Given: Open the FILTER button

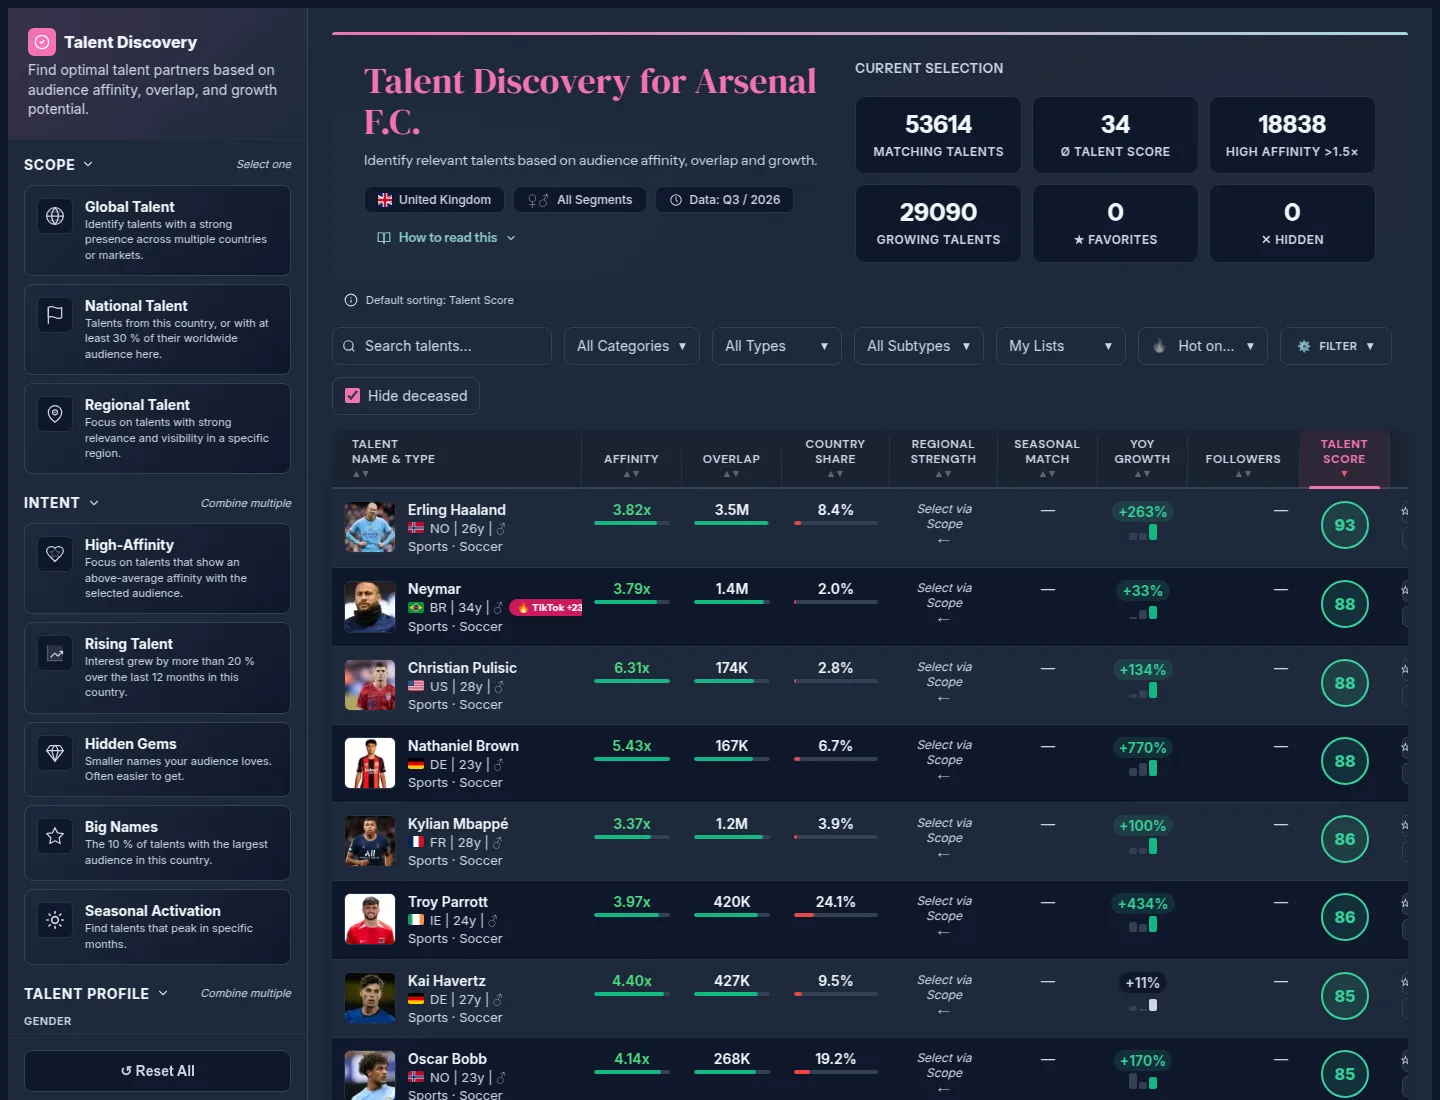Looking at the screenshot, I should point(1336,346).
